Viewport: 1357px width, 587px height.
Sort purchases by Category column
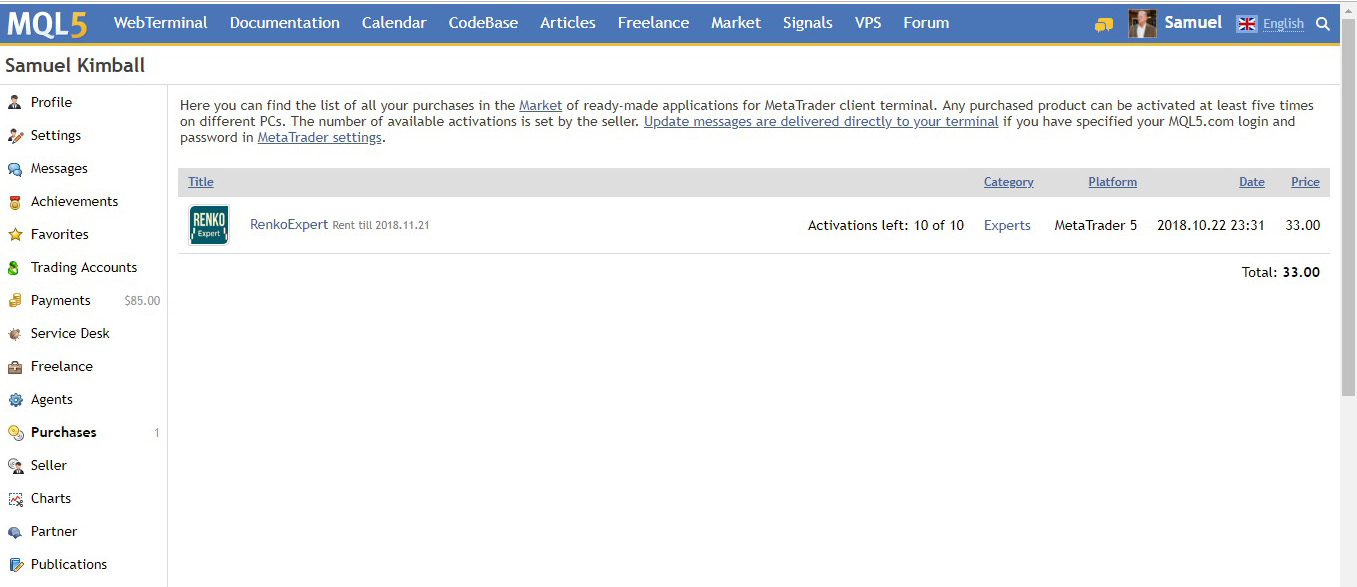[x=1009, y=182]
